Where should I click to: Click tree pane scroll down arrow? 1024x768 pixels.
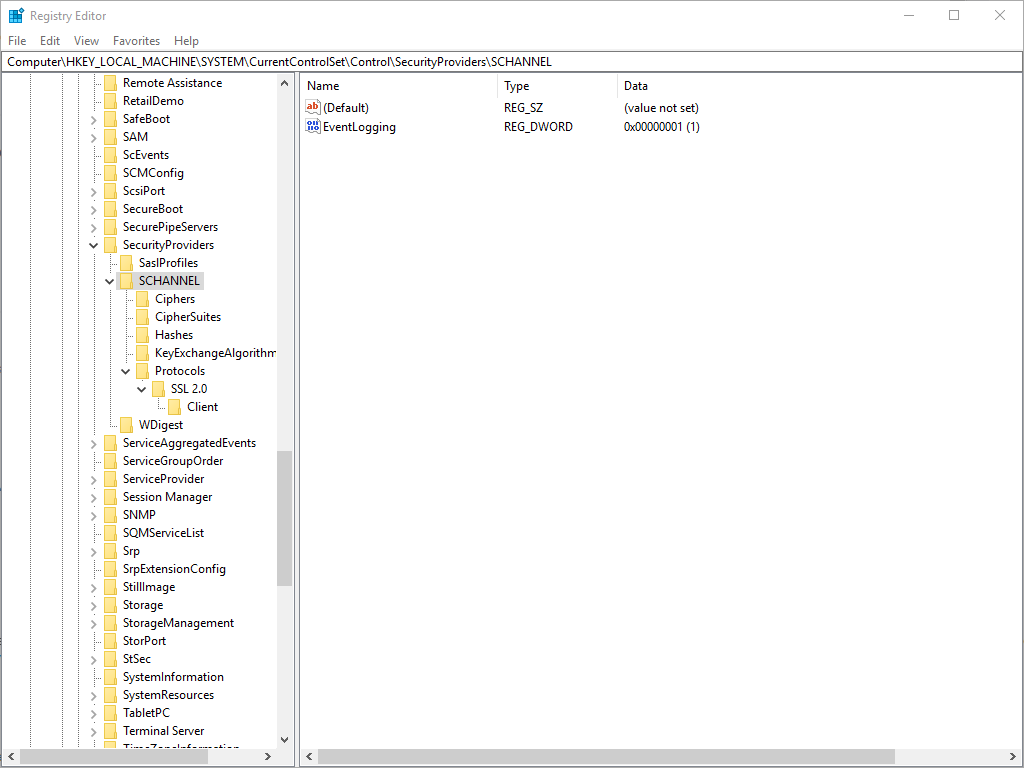click(x=284, y=740)
